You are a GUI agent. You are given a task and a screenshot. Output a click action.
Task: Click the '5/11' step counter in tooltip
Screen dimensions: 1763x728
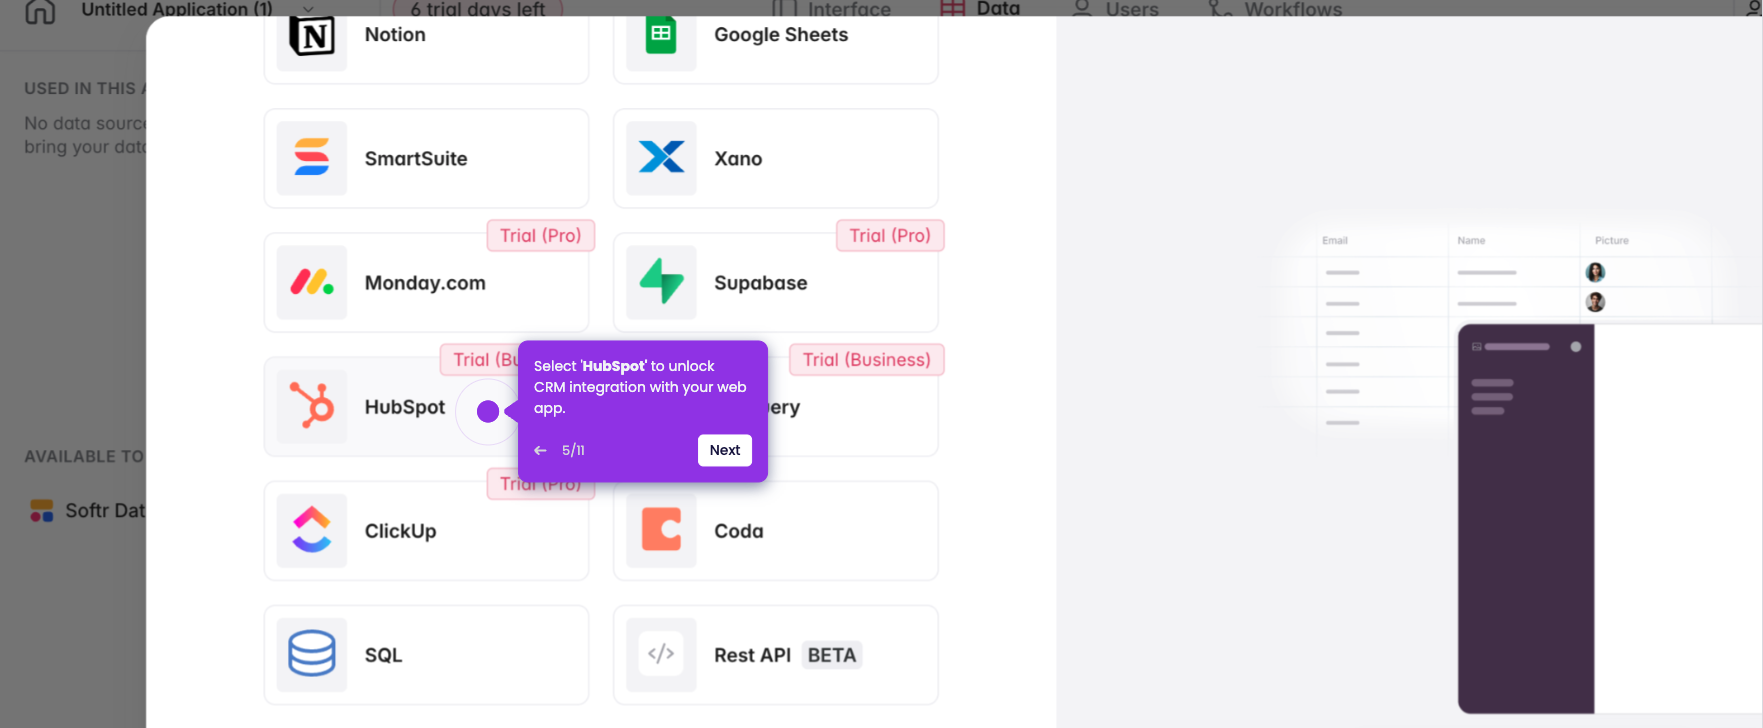573,451
